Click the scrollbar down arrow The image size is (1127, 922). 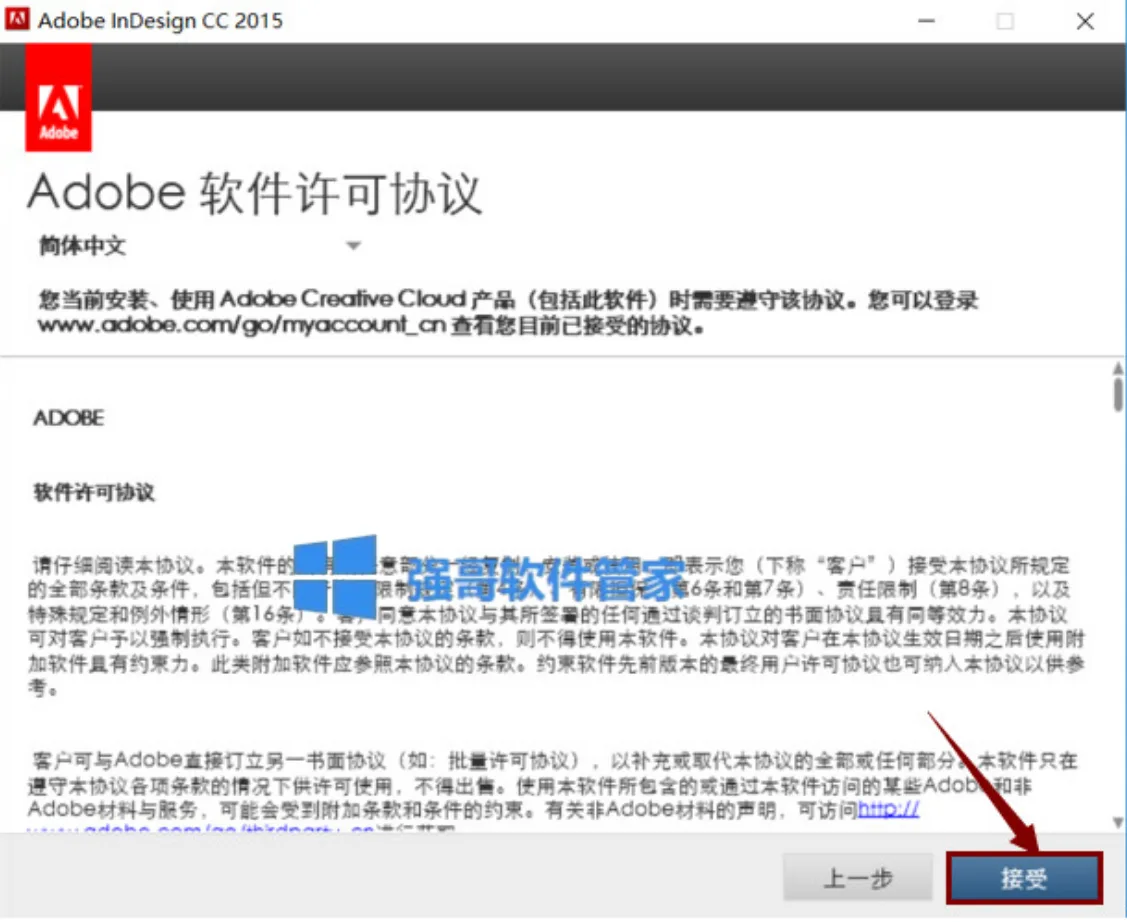[x=1118, y=821]
